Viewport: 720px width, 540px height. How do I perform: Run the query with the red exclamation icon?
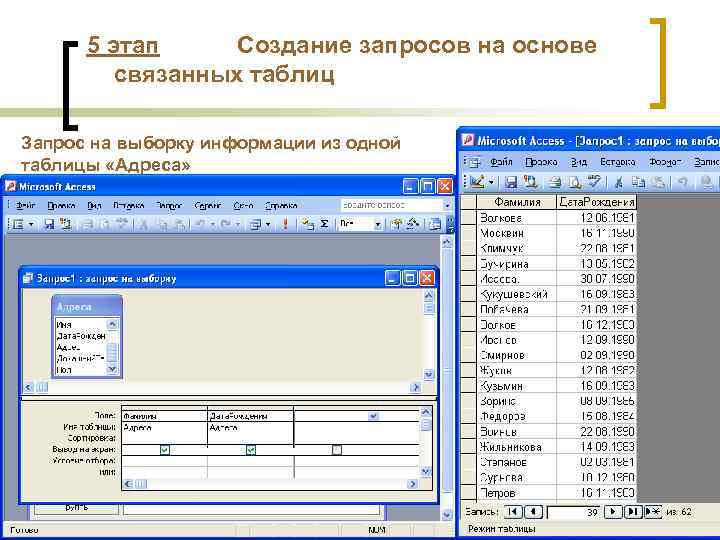point(285,224)
